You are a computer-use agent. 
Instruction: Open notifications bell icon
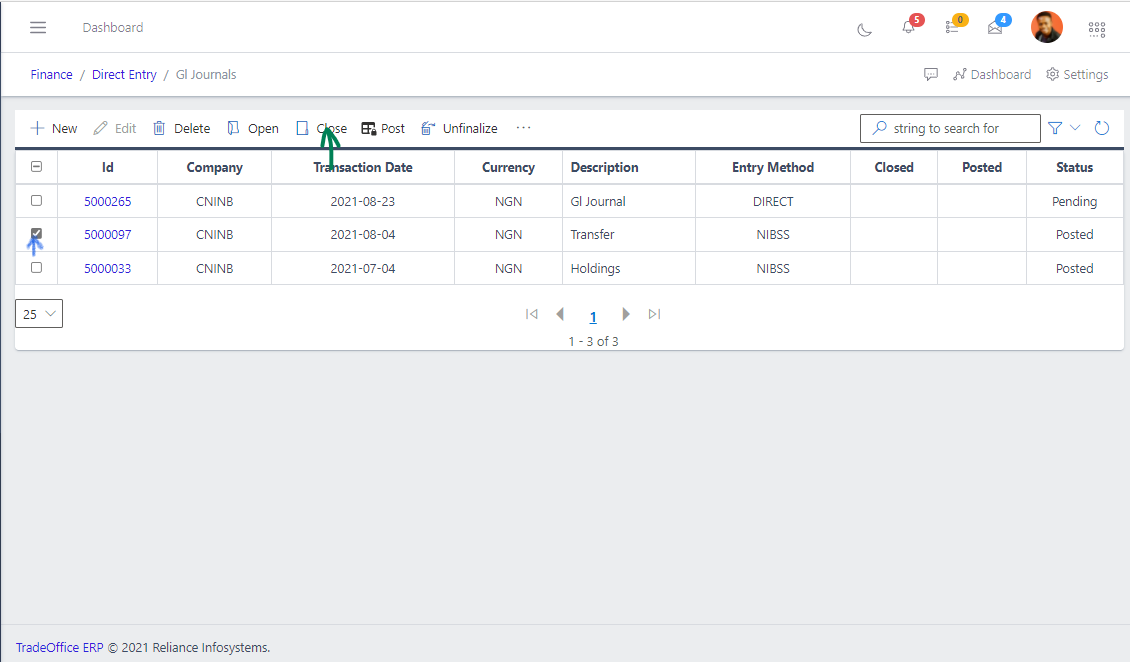(908, 28)
